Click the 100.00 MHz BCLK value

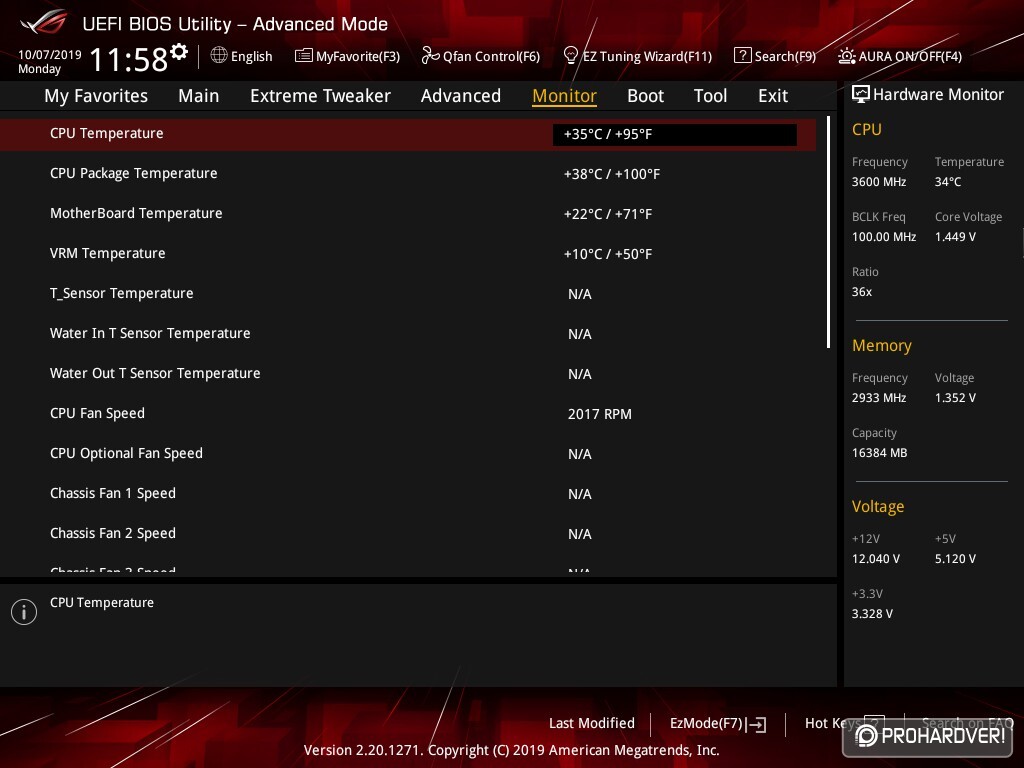[x=884, y=237]
